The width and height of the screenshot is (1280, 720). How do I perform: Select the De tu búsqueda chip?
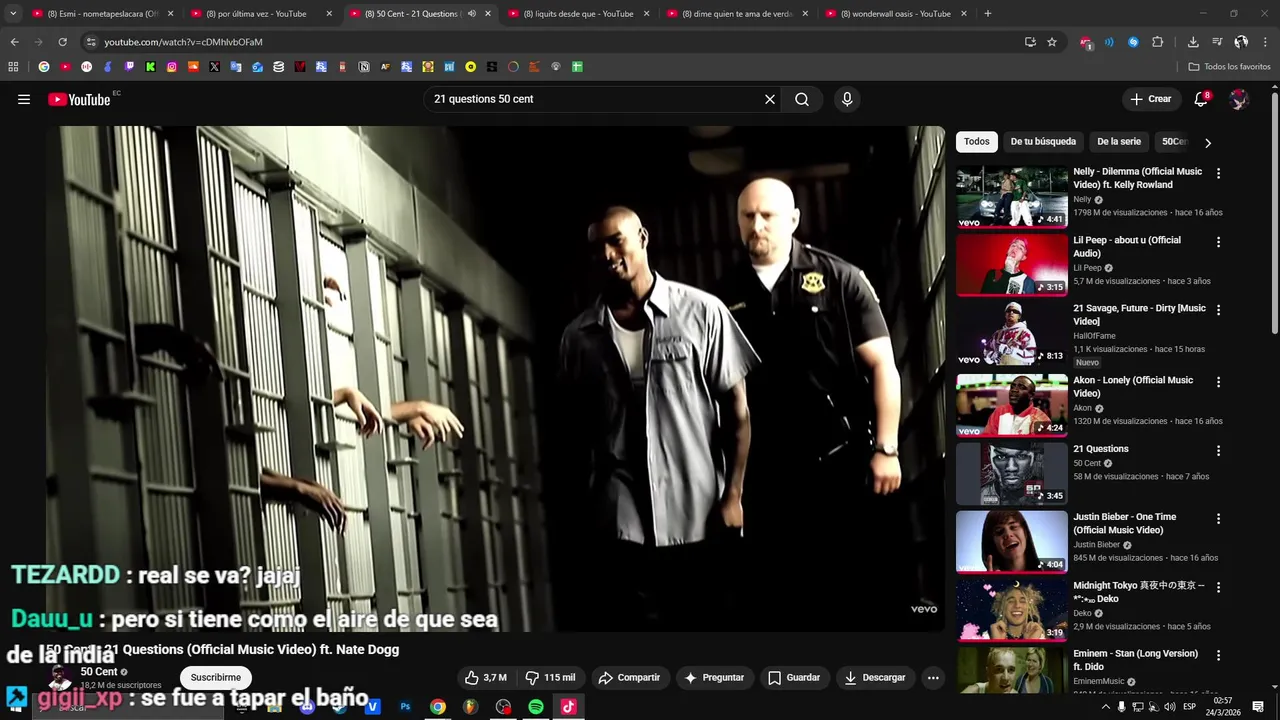1043,142
